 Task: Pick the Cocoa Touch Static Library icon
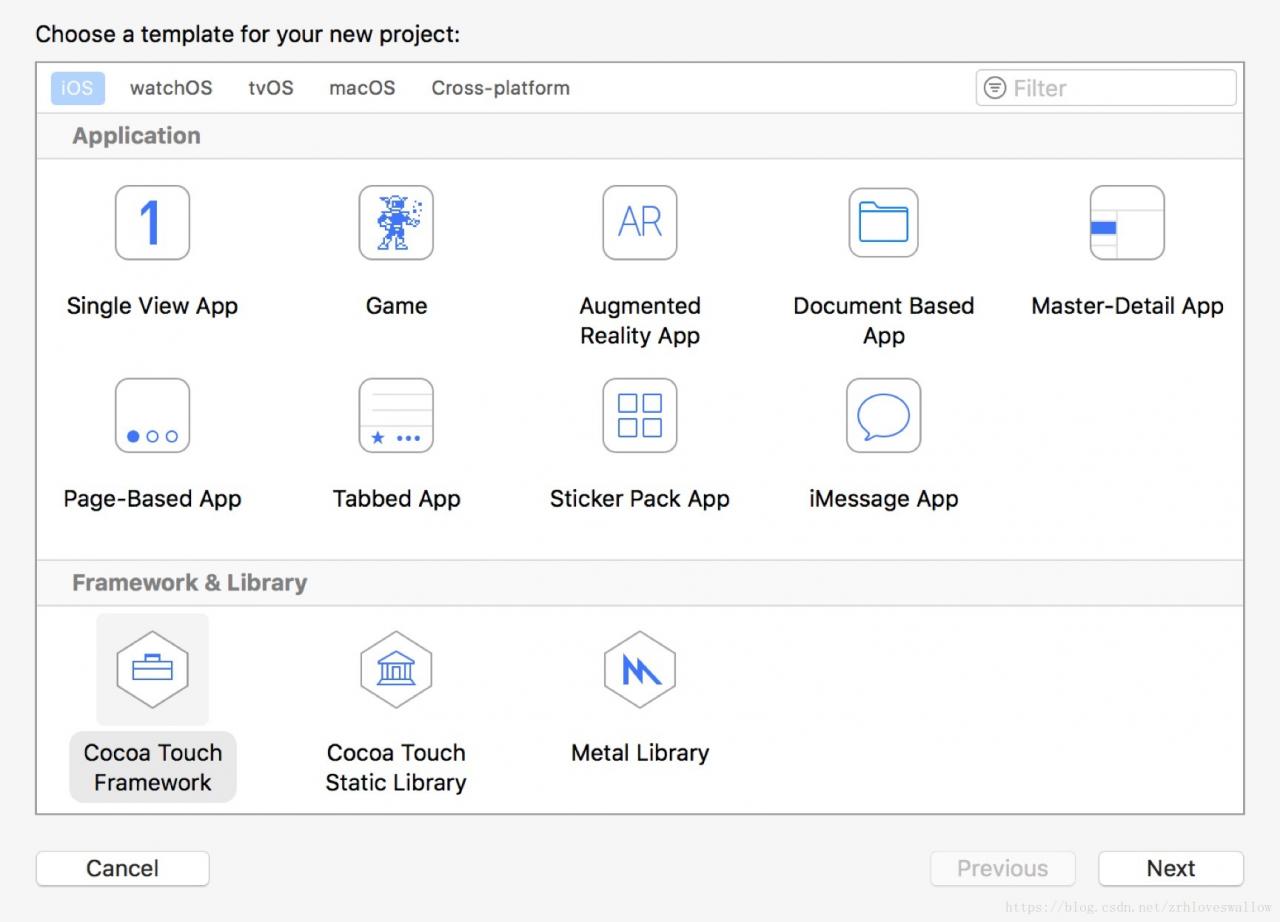396,669
